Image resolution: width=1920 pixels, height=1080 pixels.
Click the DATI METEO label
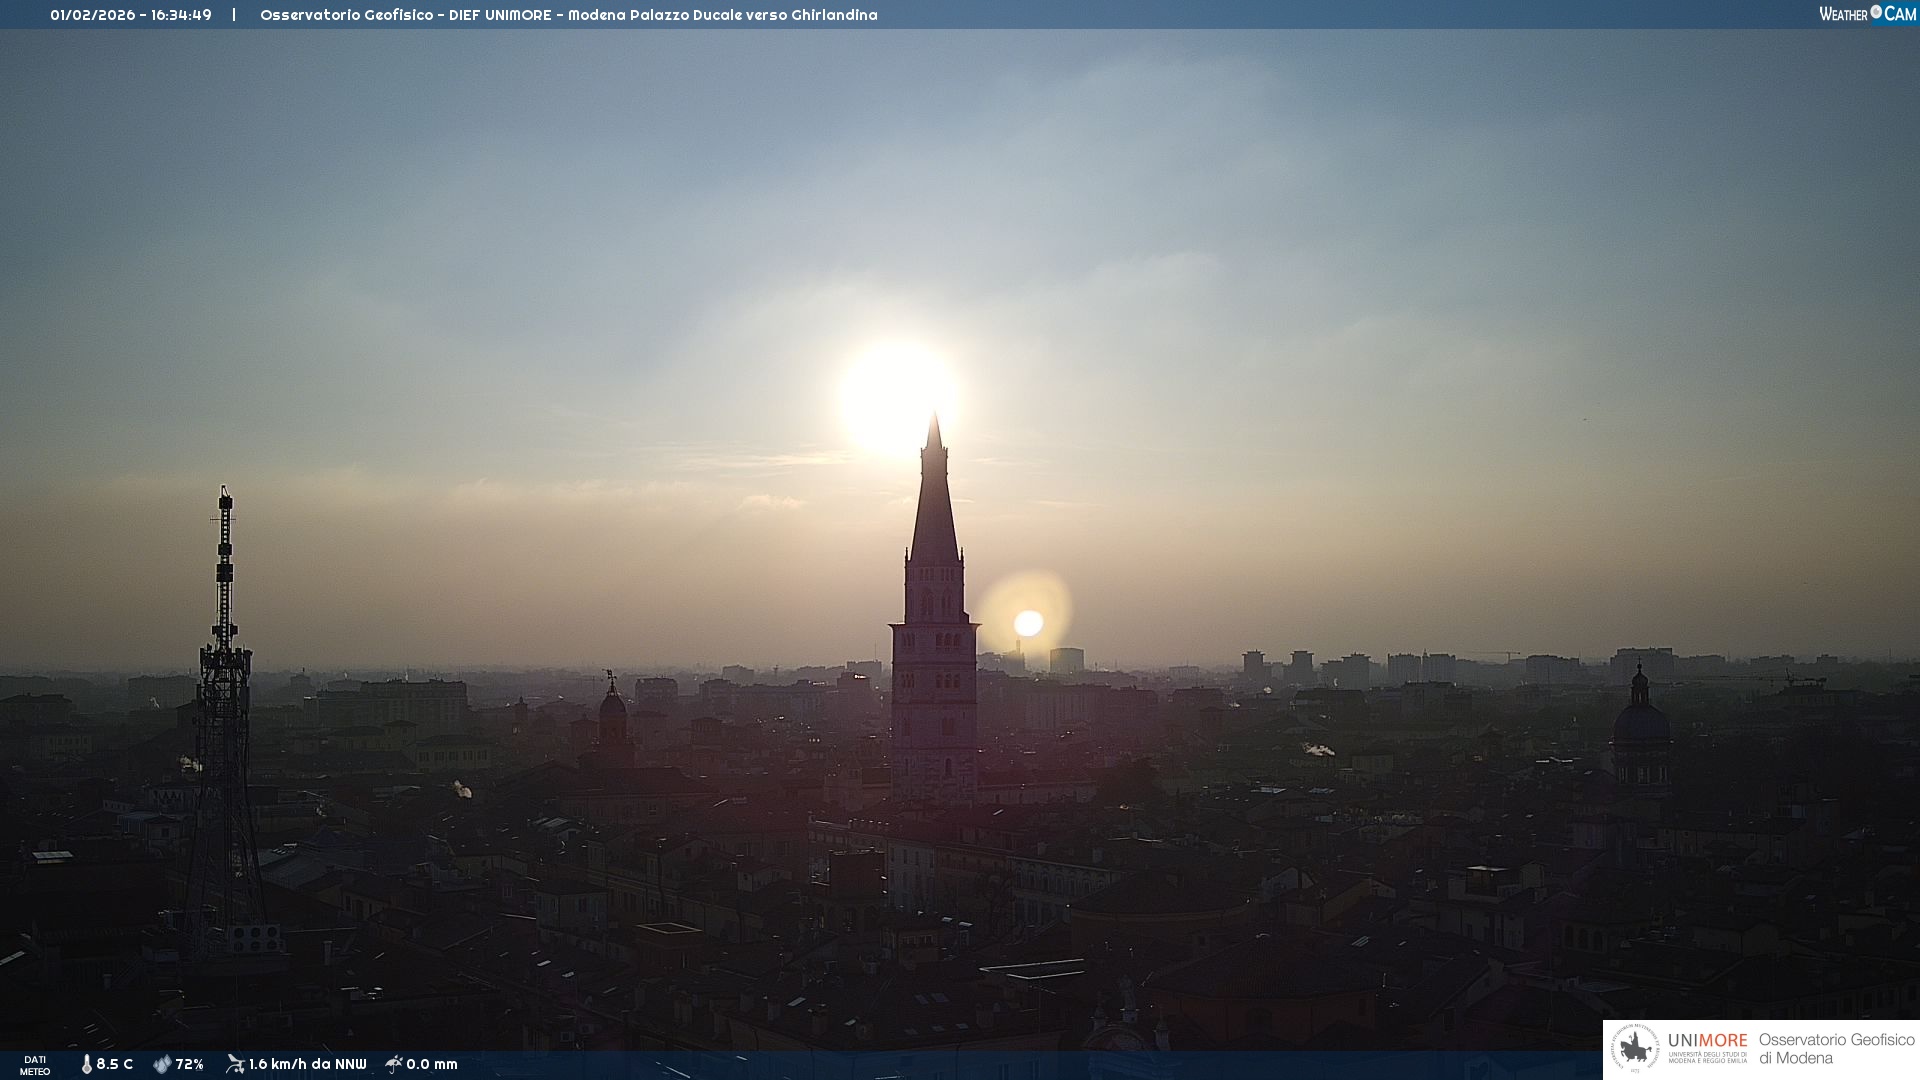coord(35,1065)
